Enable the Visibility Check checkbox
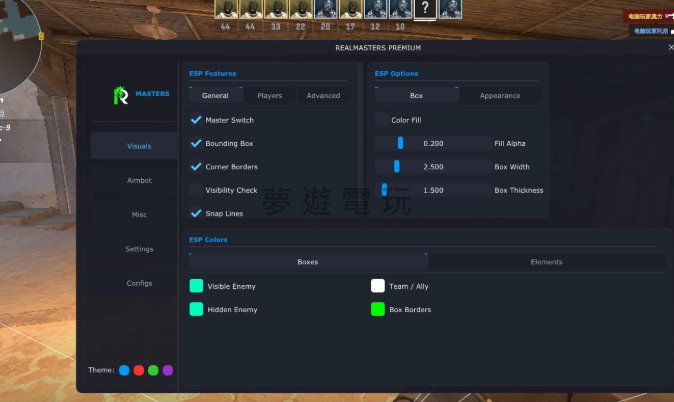 coord(196,190)
